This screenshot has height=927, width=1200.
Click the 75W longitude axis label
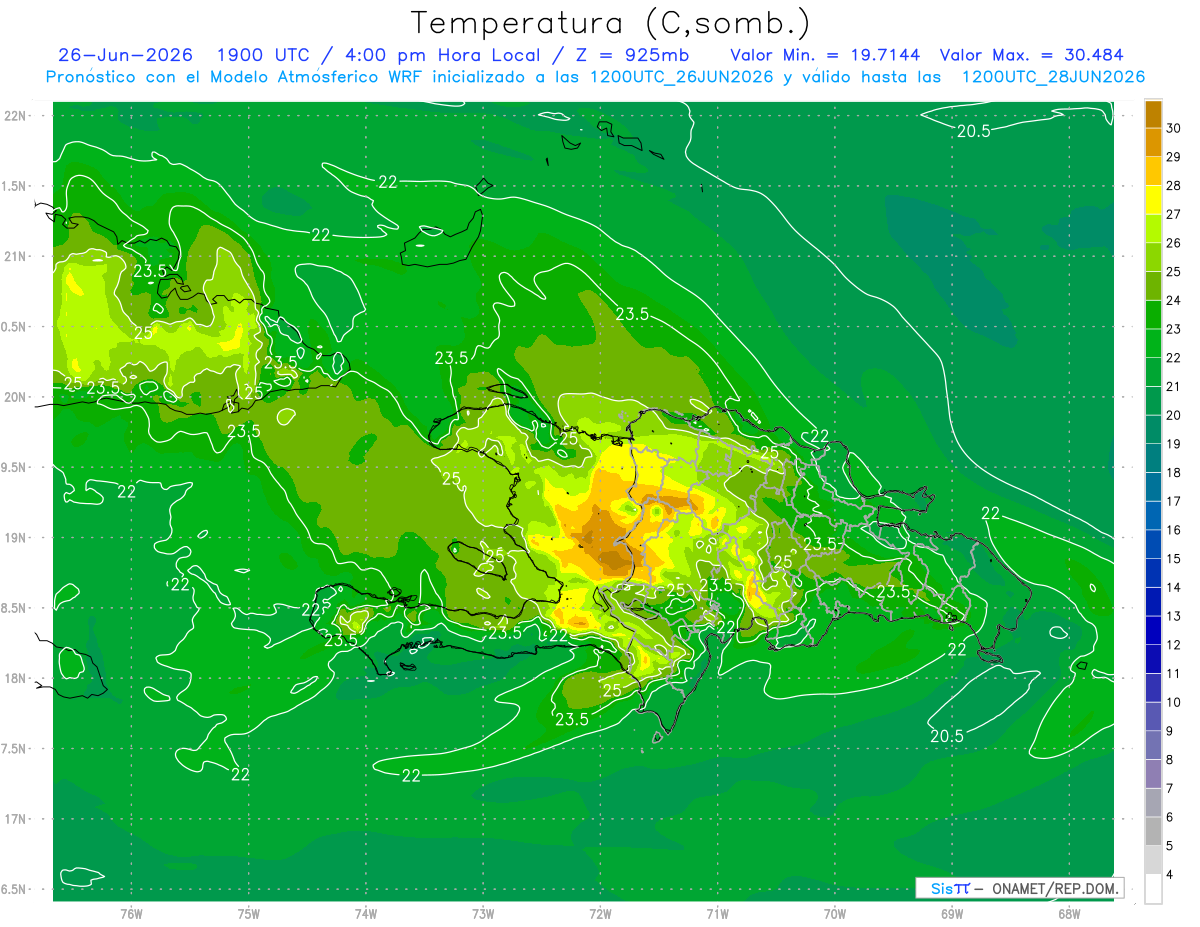[x=249, y=914]
